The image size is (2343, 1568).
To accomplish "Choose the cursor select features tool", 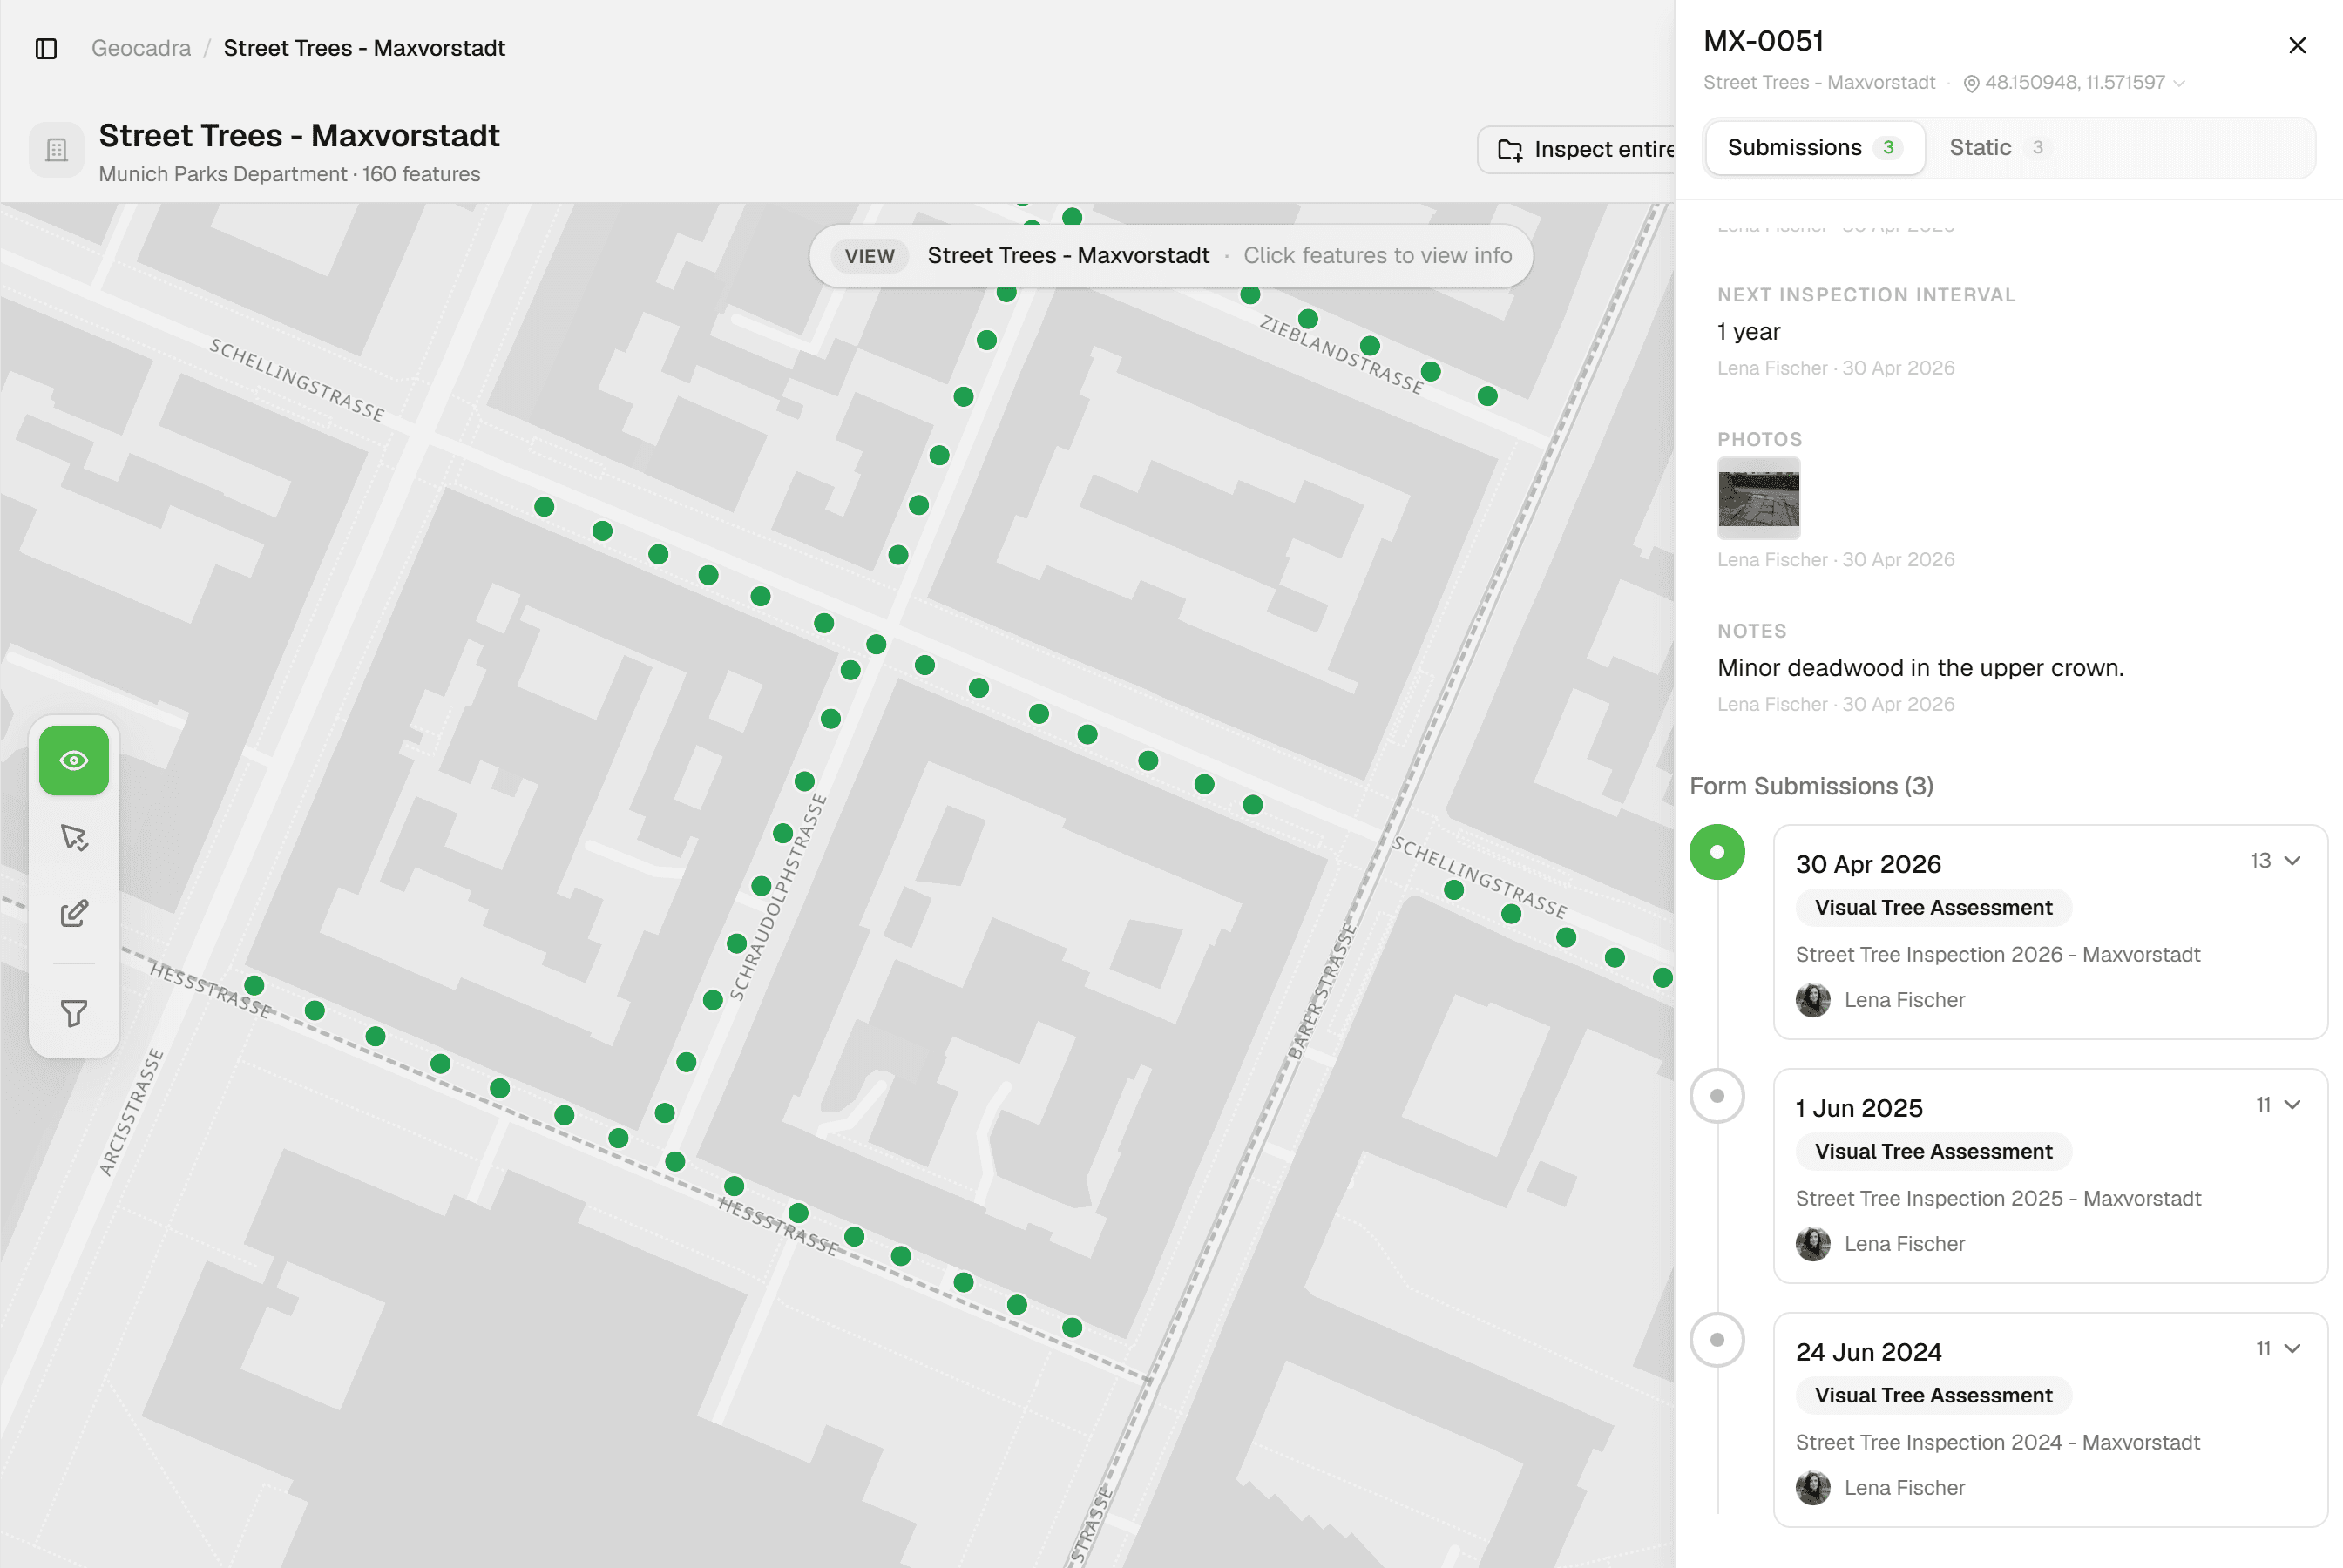I will [74, 837].
